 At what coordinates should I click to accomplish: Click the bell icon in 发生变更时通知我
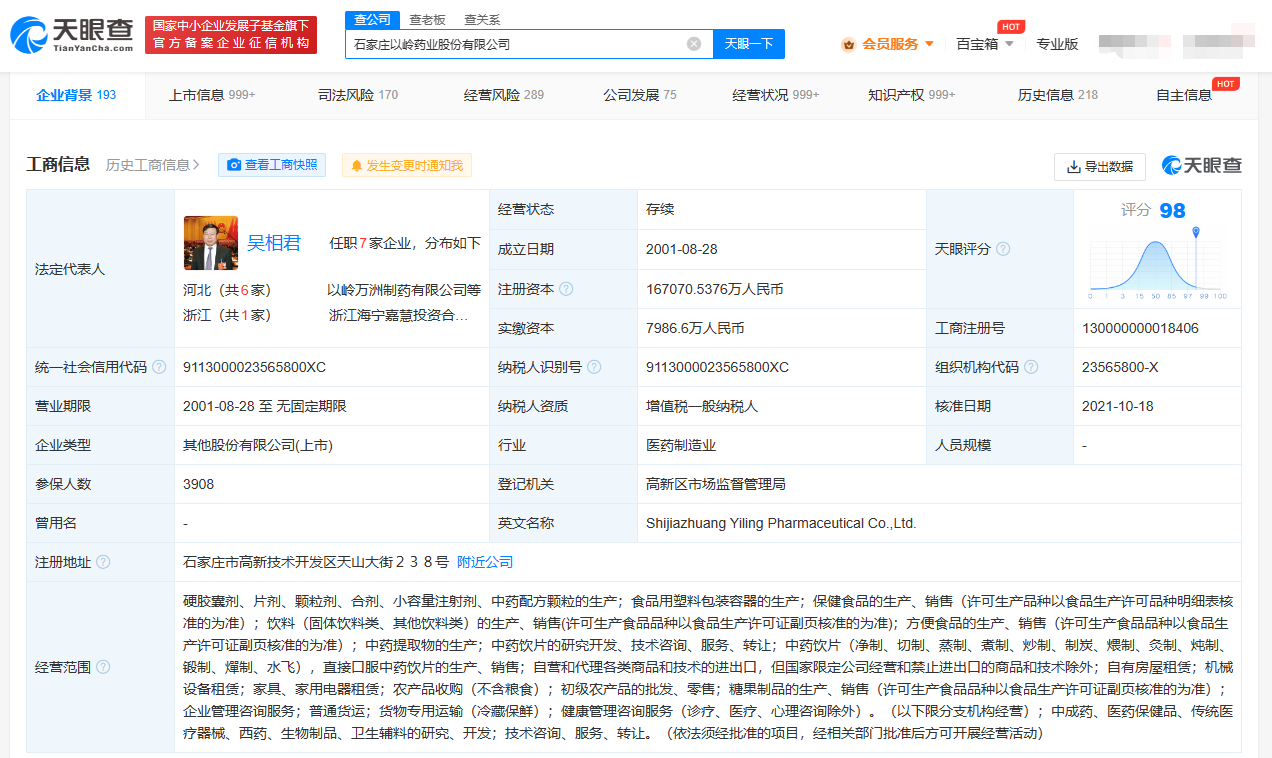[x=356, y=166]
